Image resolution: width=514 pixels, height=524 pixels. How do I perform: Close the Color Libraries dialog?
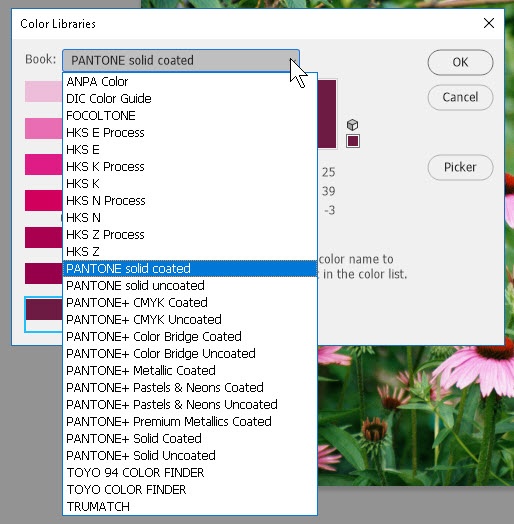[489, 23]
